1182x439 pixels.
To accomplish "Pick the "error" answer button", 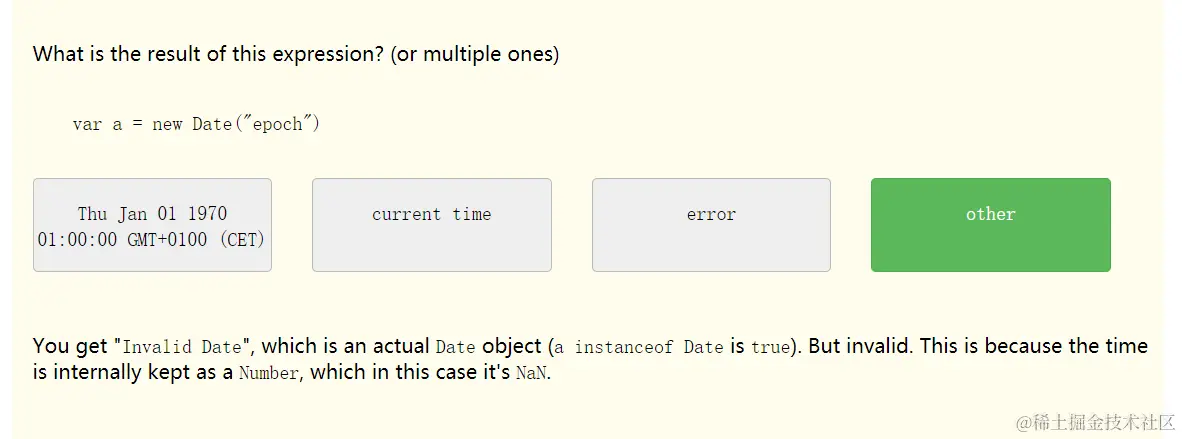I will [711, 225].
